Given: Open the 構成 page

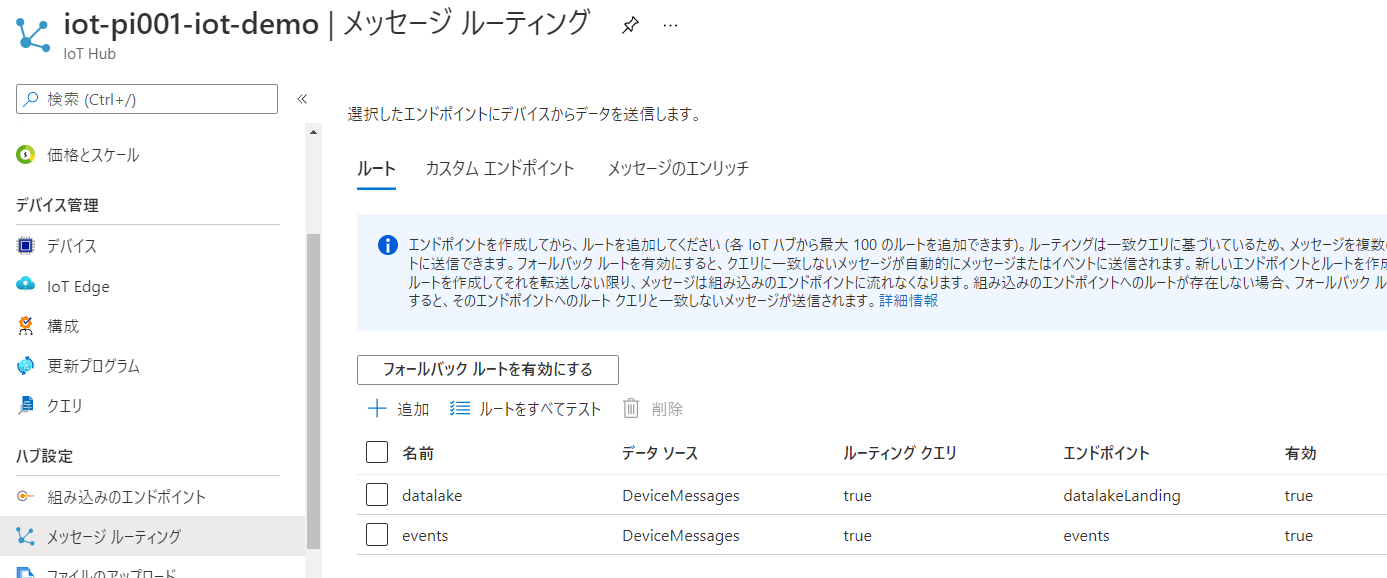Looking at the screenshot, I should pos(63,326).
